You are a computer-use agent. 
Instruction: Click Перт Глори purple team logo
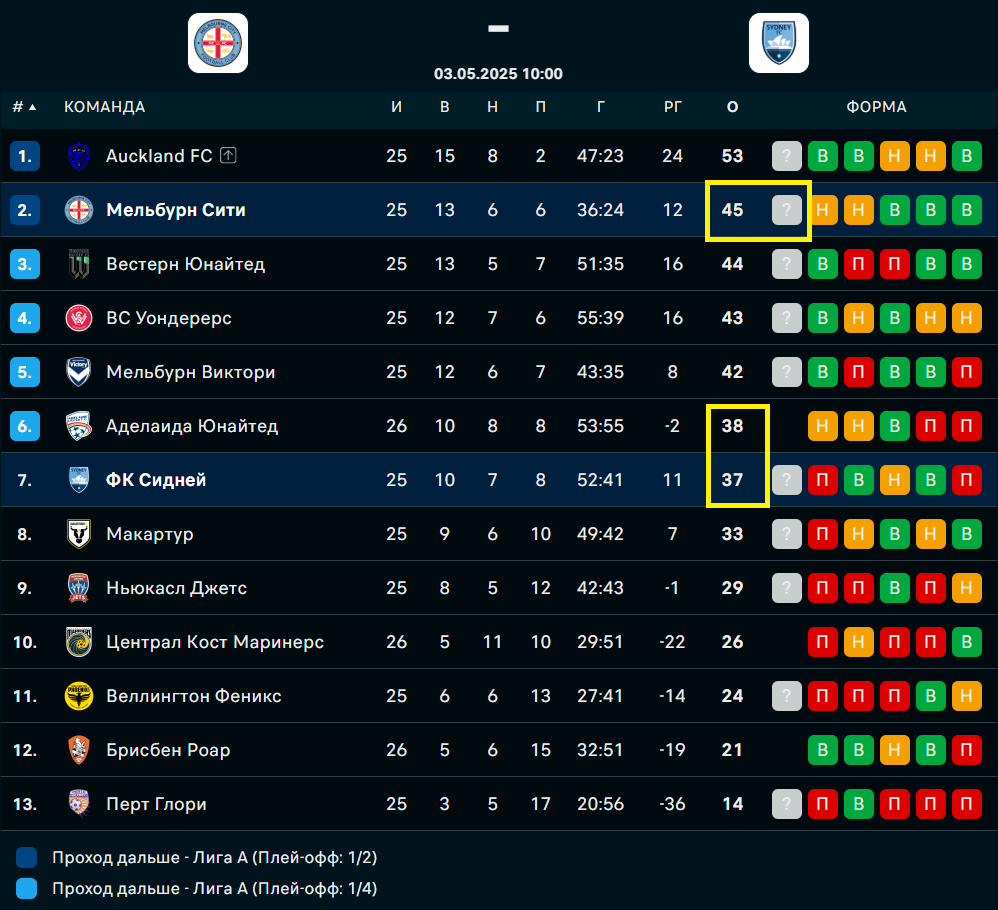[x=79, y=803]
